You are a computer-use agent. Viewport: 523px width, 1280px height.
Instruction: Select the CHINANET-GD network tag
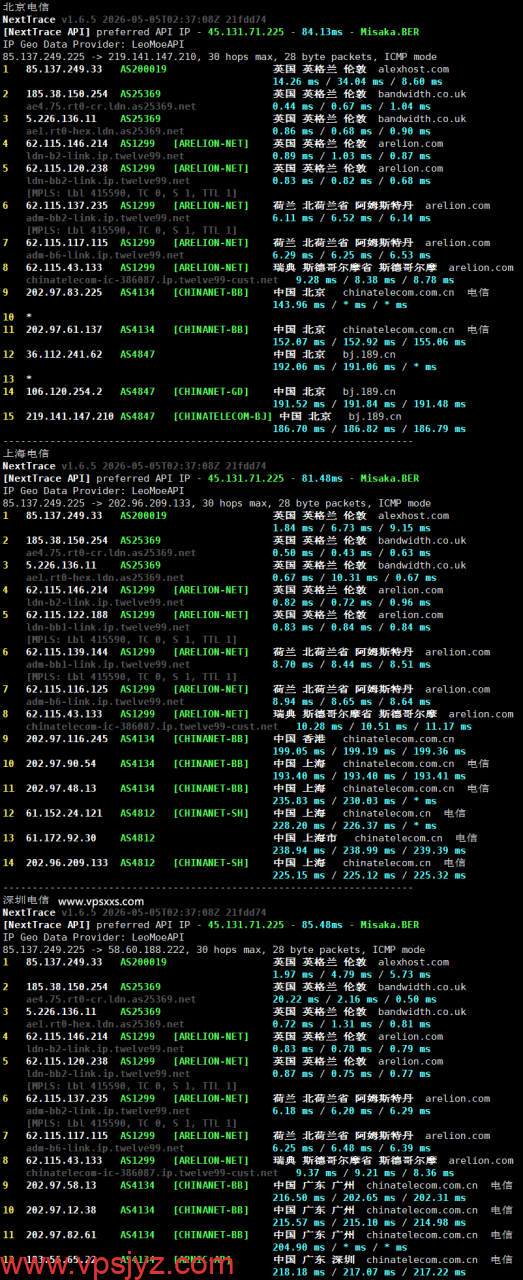click(x=211, y=391)
